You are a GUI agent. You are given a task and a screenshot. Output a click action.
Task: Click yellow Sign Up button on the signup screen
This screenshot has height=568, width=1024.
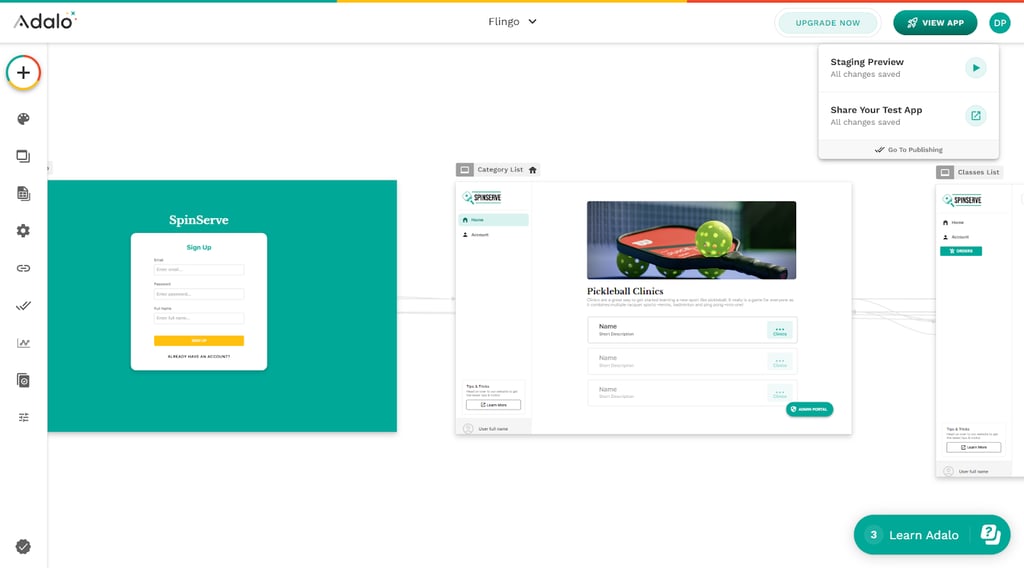[x=199, y=341]
